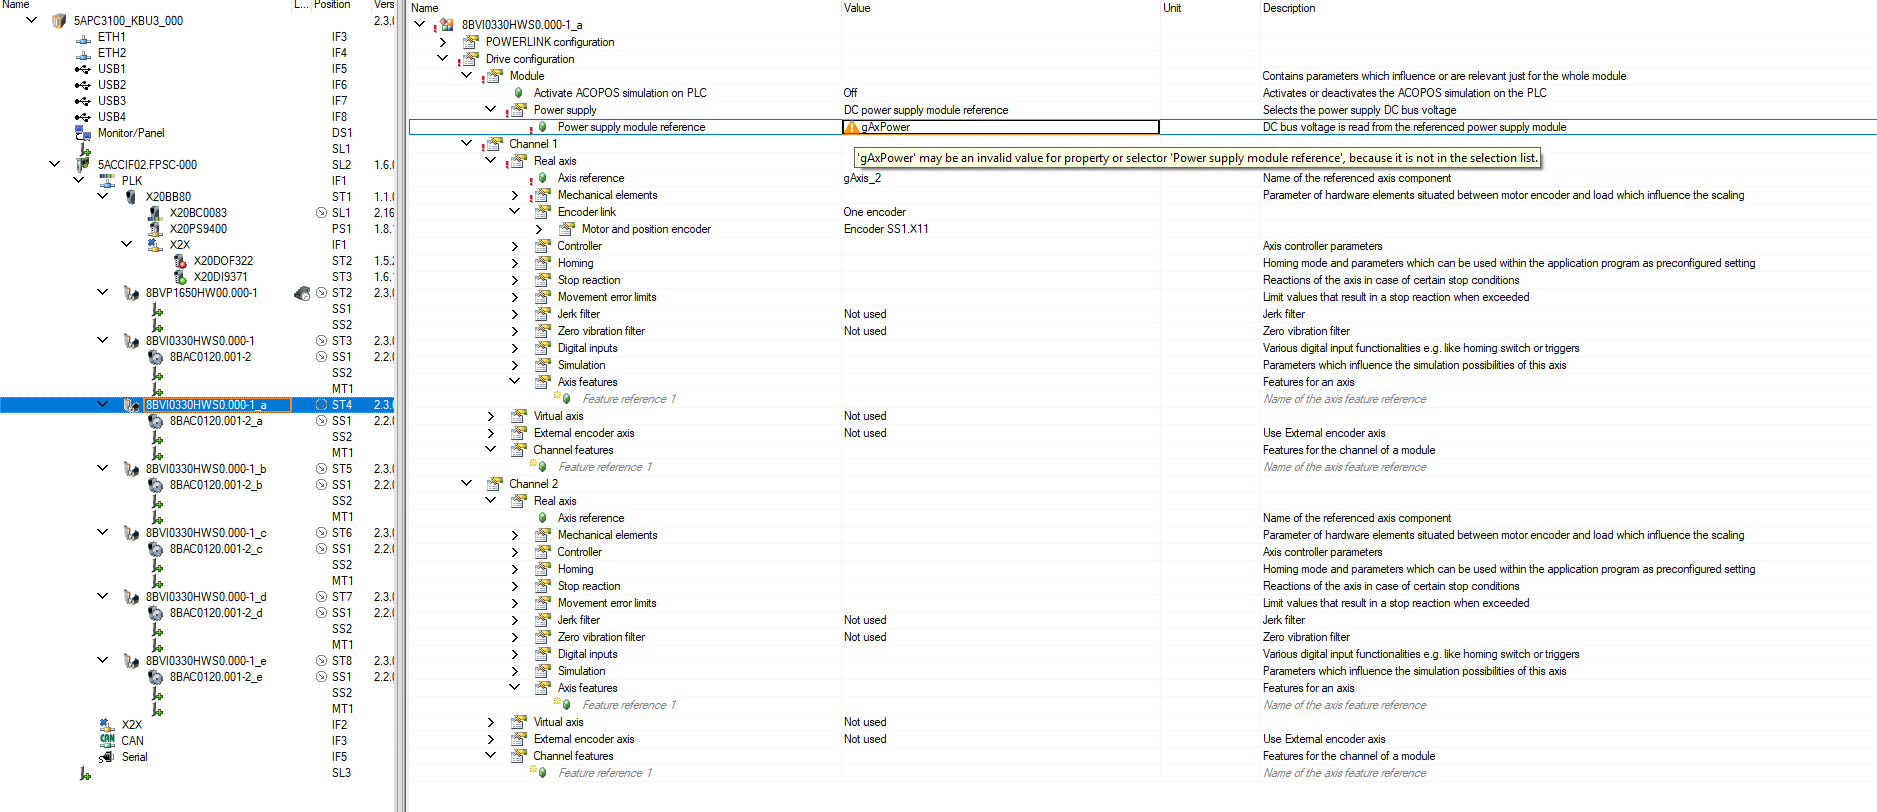Expand the Motor and position encoder group
The image size is (1877, 812).
tap(539, 229)
